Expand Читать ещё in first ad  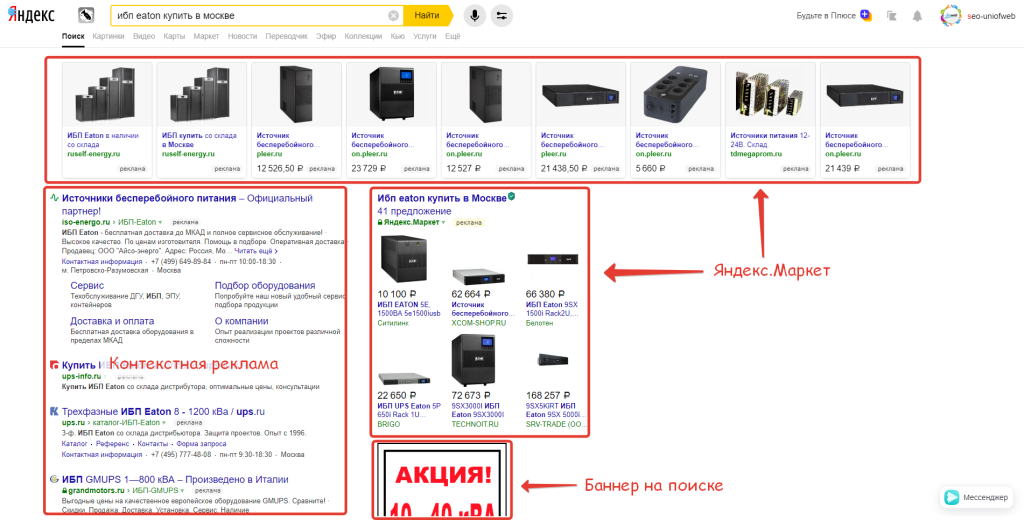click(x=256, y=251)
